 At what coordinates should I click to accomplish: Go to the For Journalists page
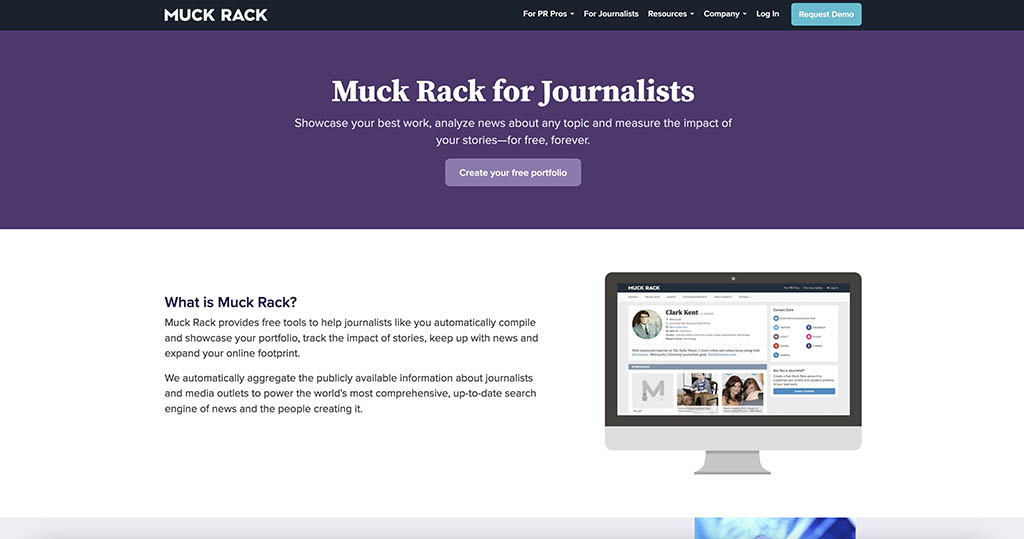click(611, 14)
